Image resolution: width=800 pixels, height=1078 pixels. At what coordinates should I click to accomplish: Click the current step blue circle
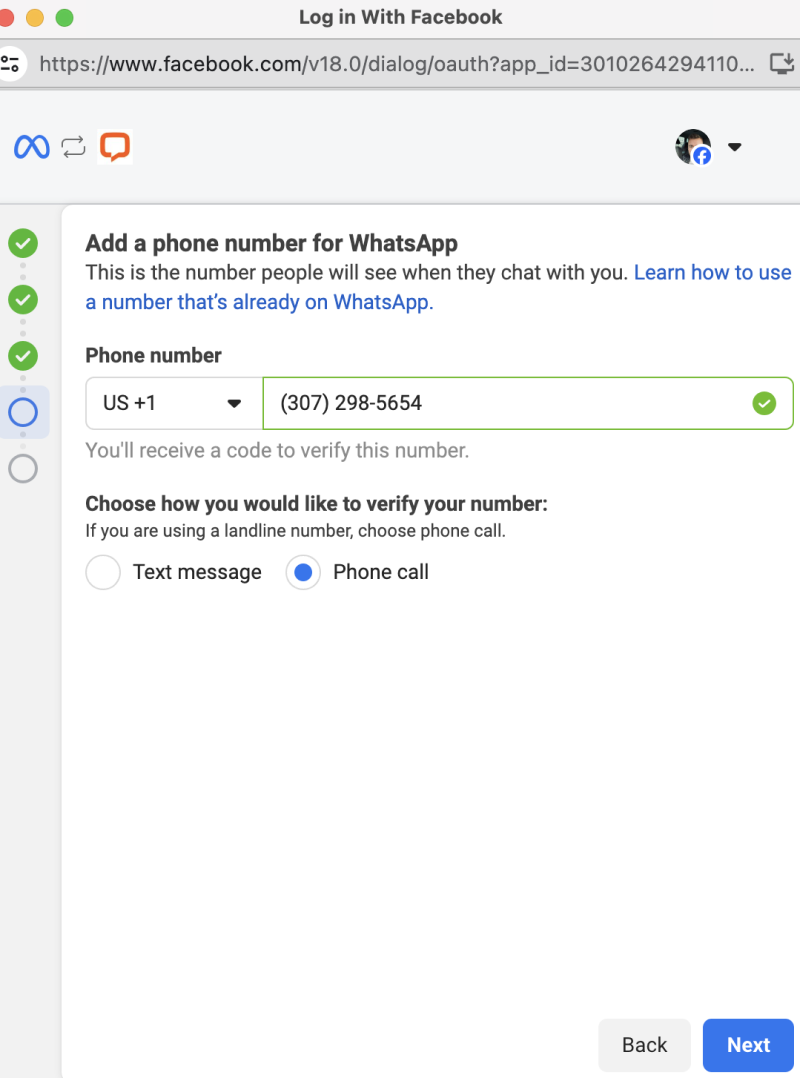tap(23, 412)
